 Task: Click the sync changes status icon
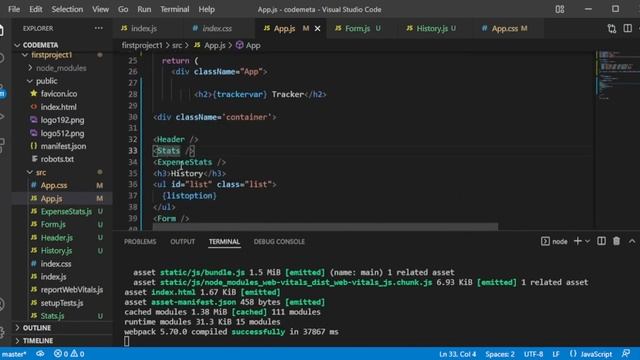pos(40,354)
